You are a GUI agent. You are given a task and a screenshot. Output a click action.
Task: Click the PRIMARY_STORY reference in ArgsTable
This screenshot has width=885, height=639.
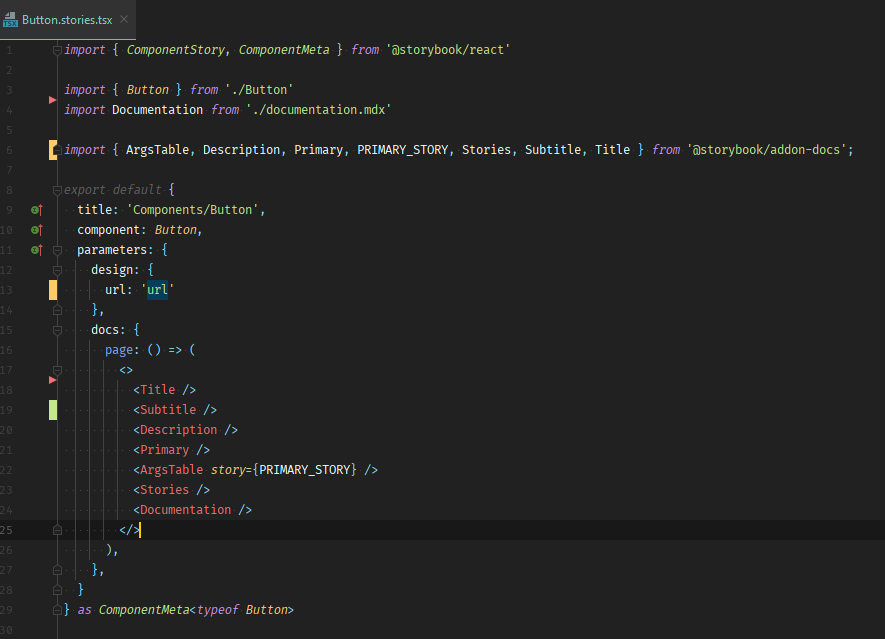(x=305, y=470)
